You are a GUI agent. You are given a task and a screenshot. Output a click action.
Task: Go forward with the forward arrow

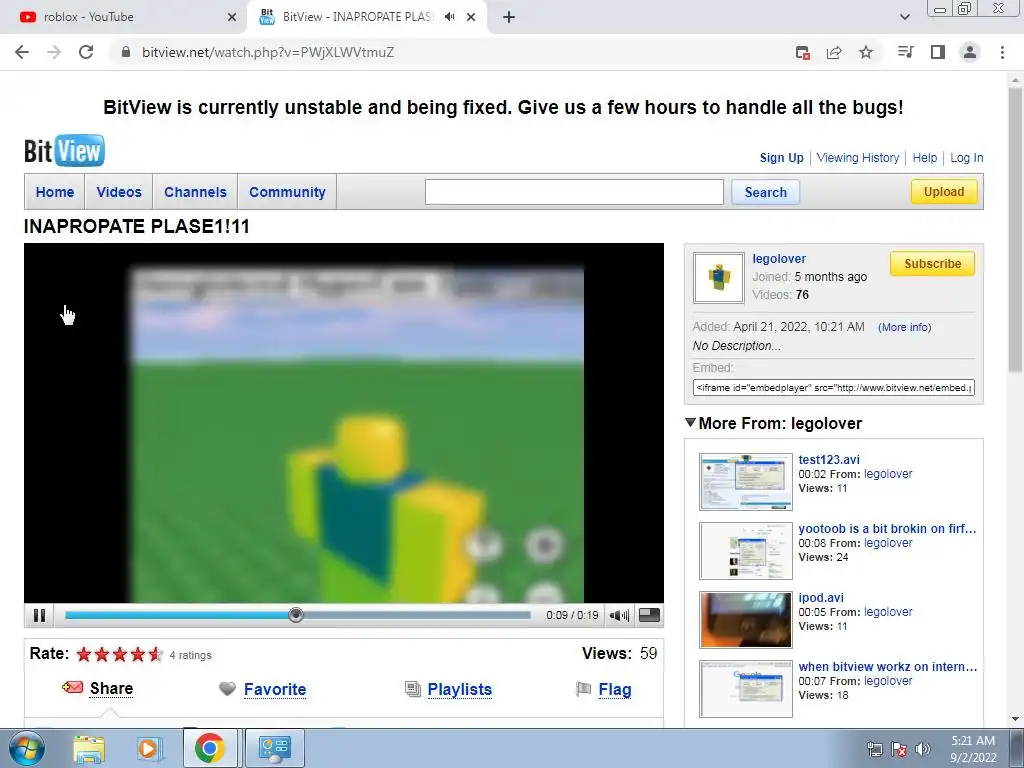click(54, 52)
